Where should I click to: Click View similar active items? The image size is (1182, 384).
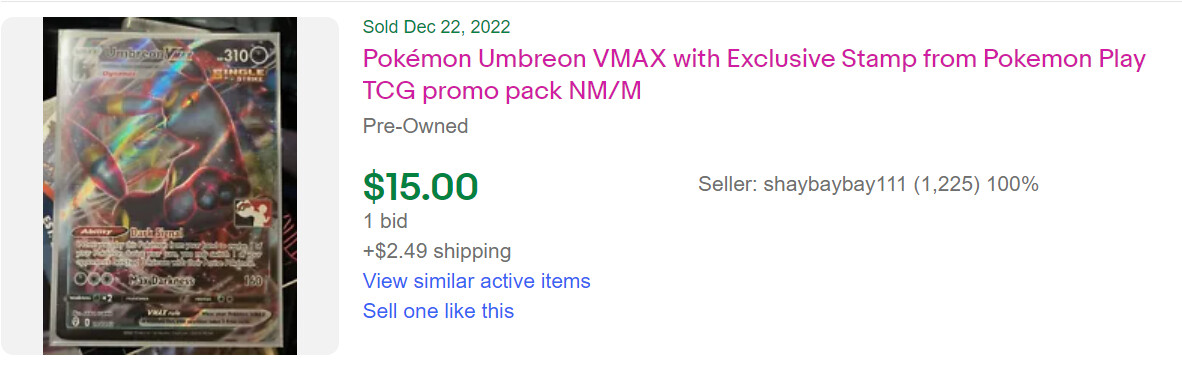coord(476,281)
